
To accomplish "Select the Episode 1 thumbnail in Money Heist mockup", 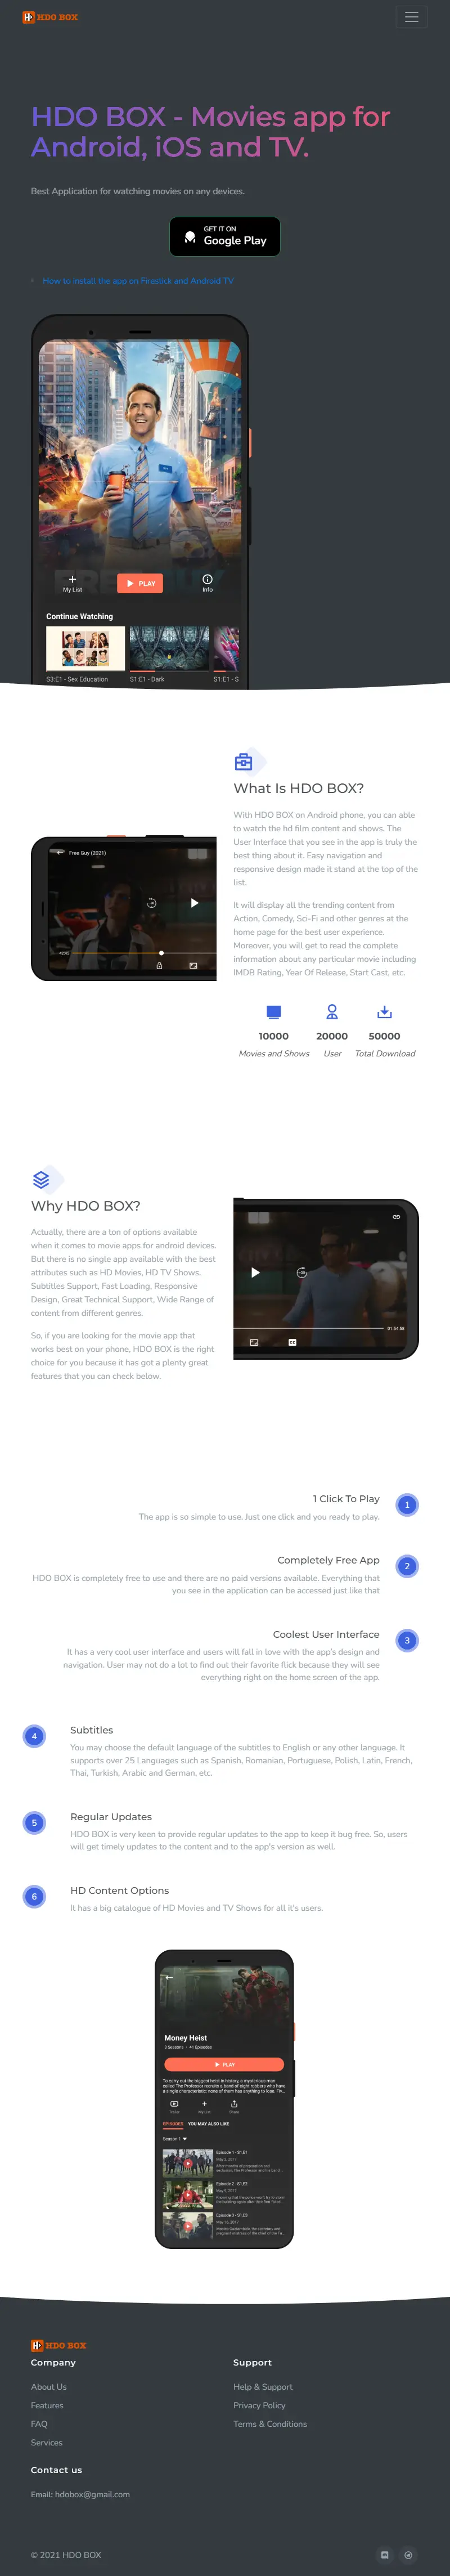I will point(188,2164).
